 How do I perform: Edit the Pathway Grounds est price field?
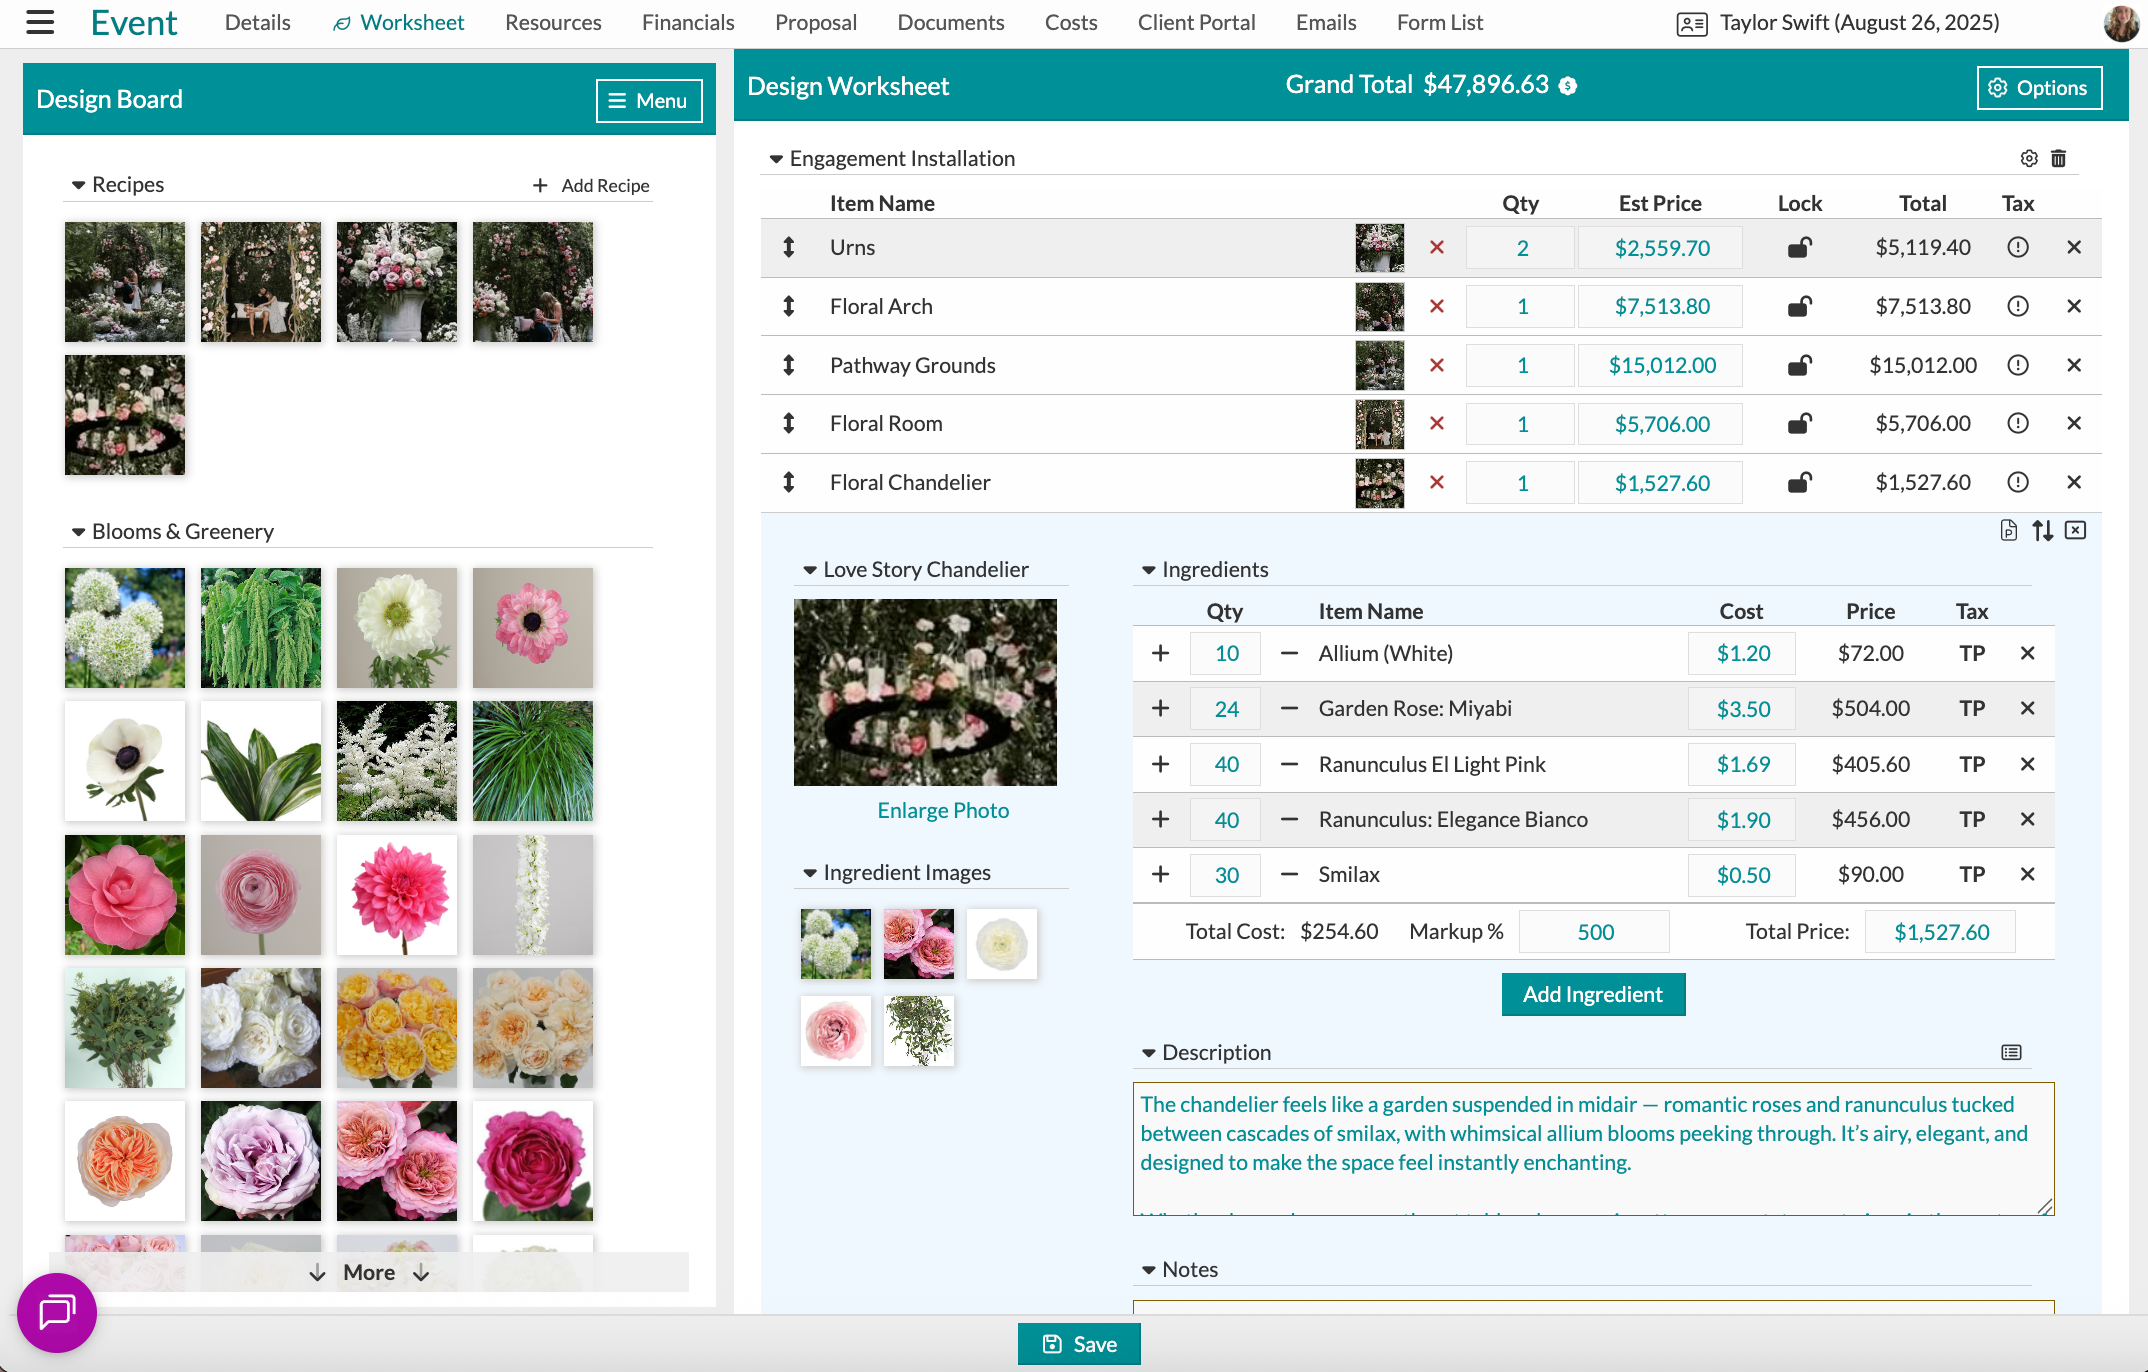coord(1662,365)
